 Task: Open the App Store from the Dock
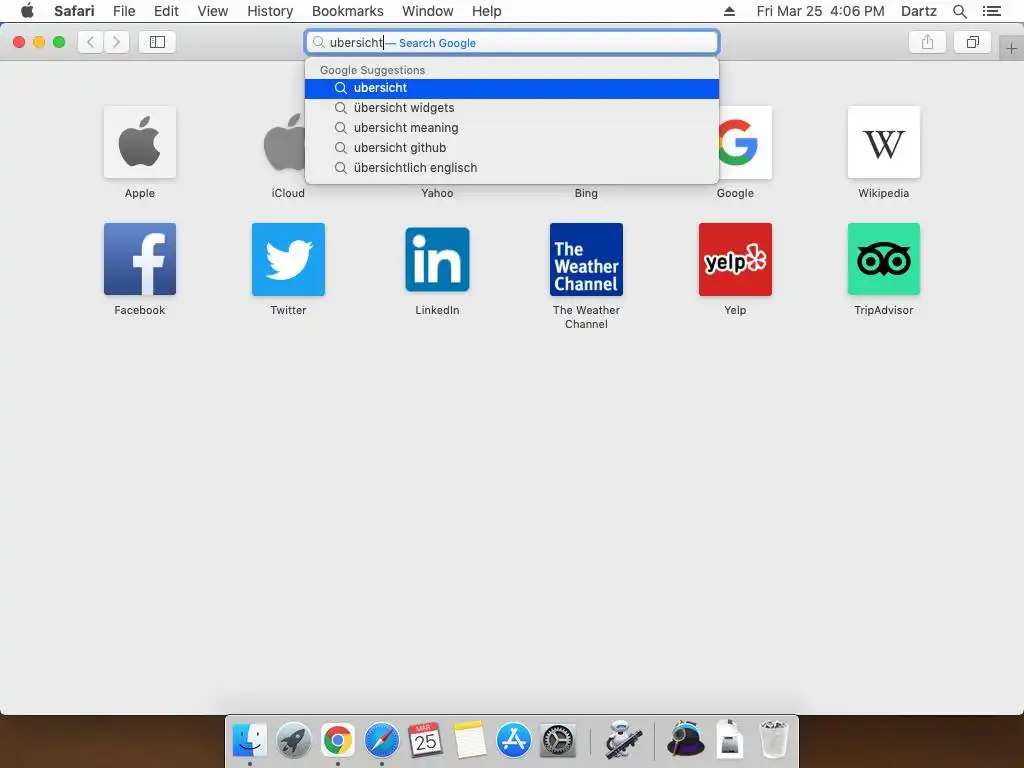(x=514, y=740)
